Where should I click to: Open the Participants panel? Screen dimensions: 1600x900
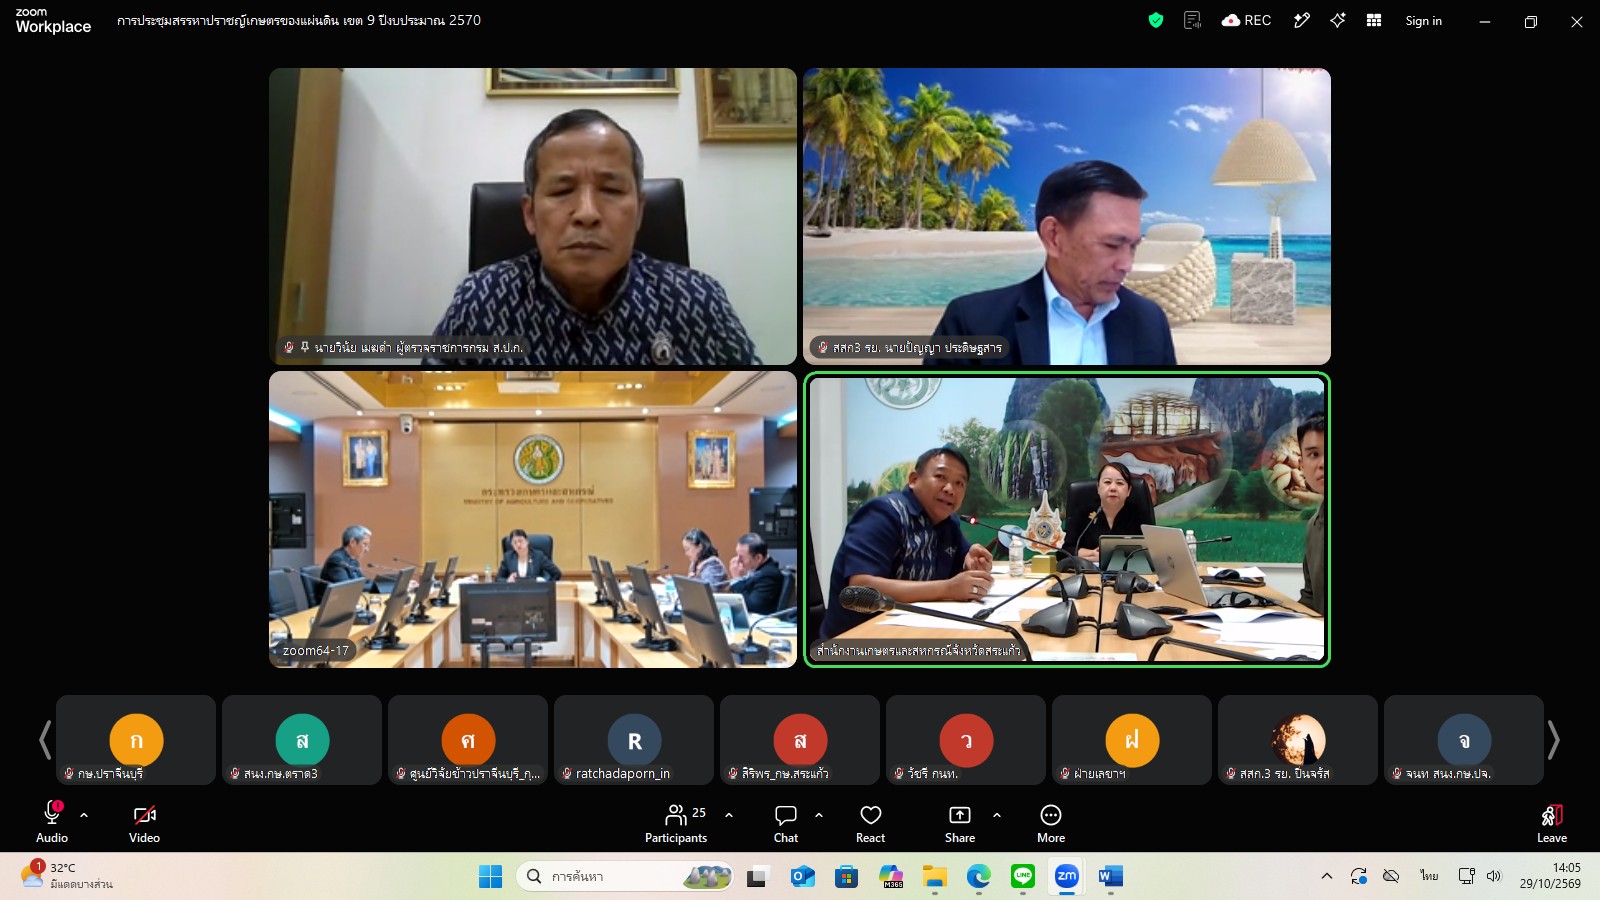[x=677, y=822]
